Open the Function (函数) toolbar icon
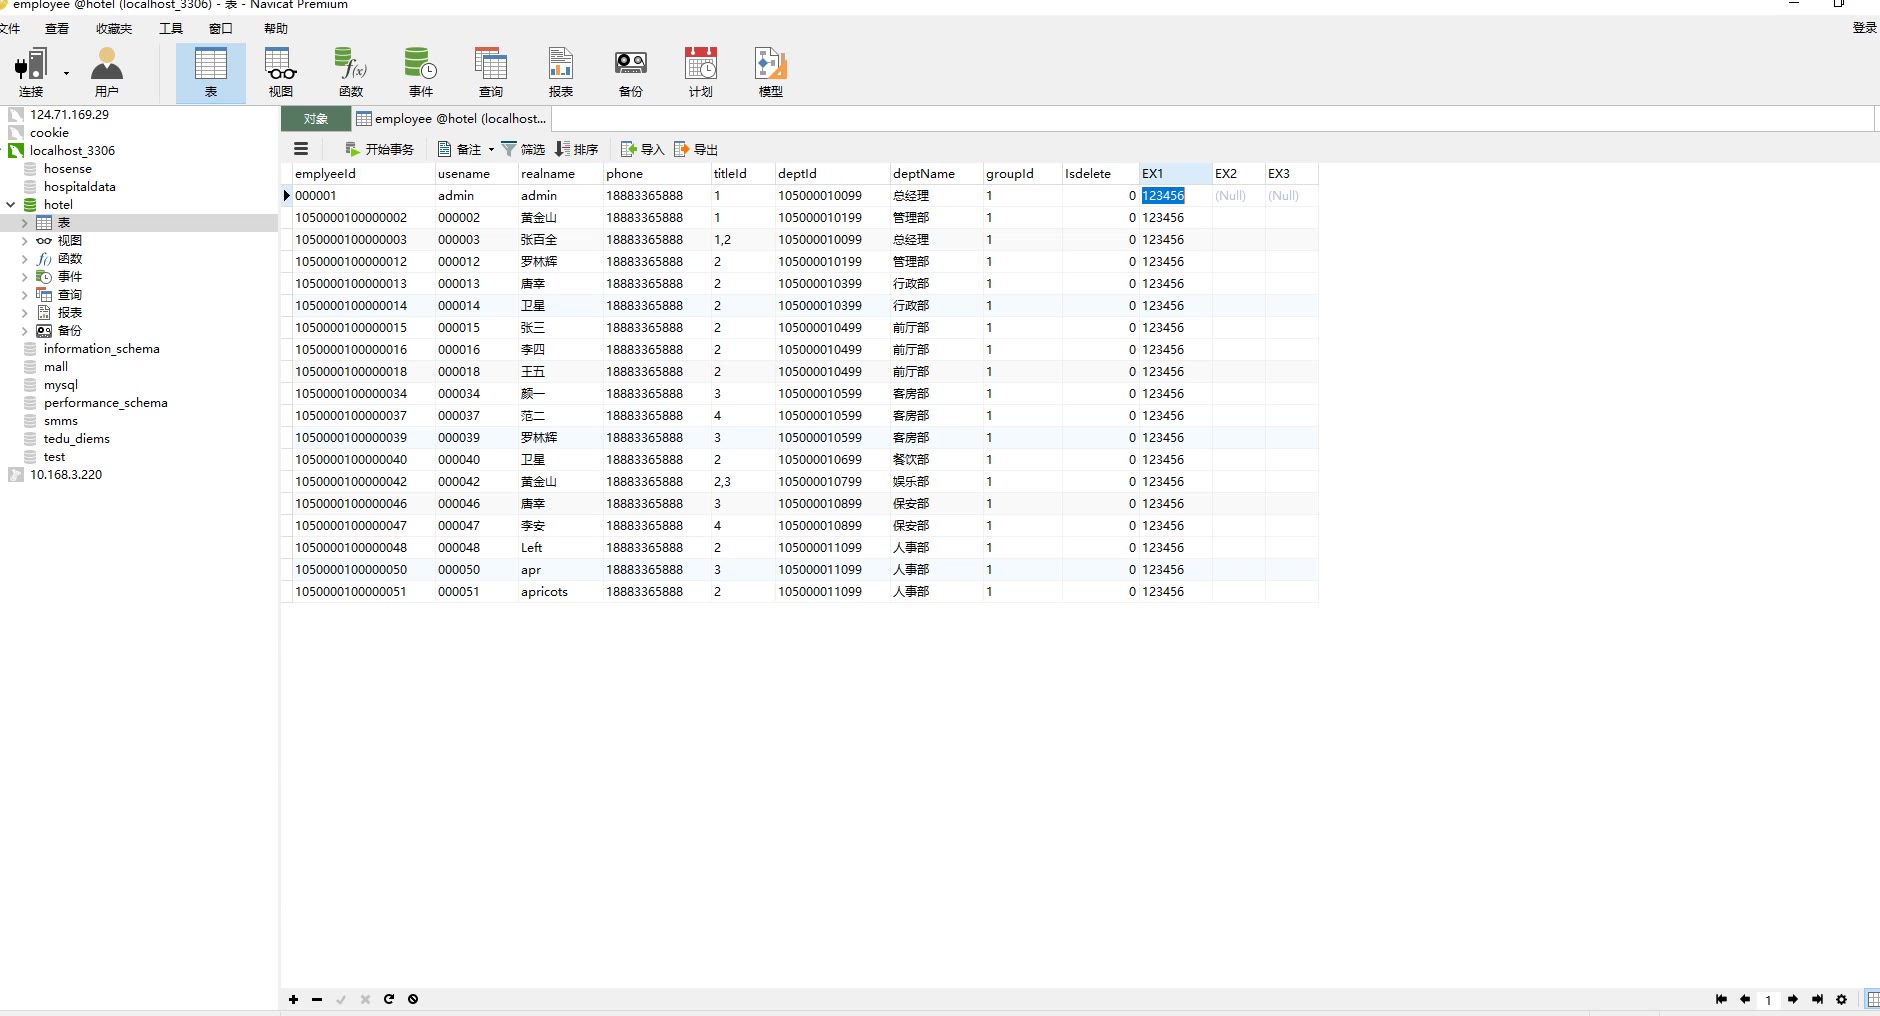The image size is (1880, 1016). (x=350, y=66)
